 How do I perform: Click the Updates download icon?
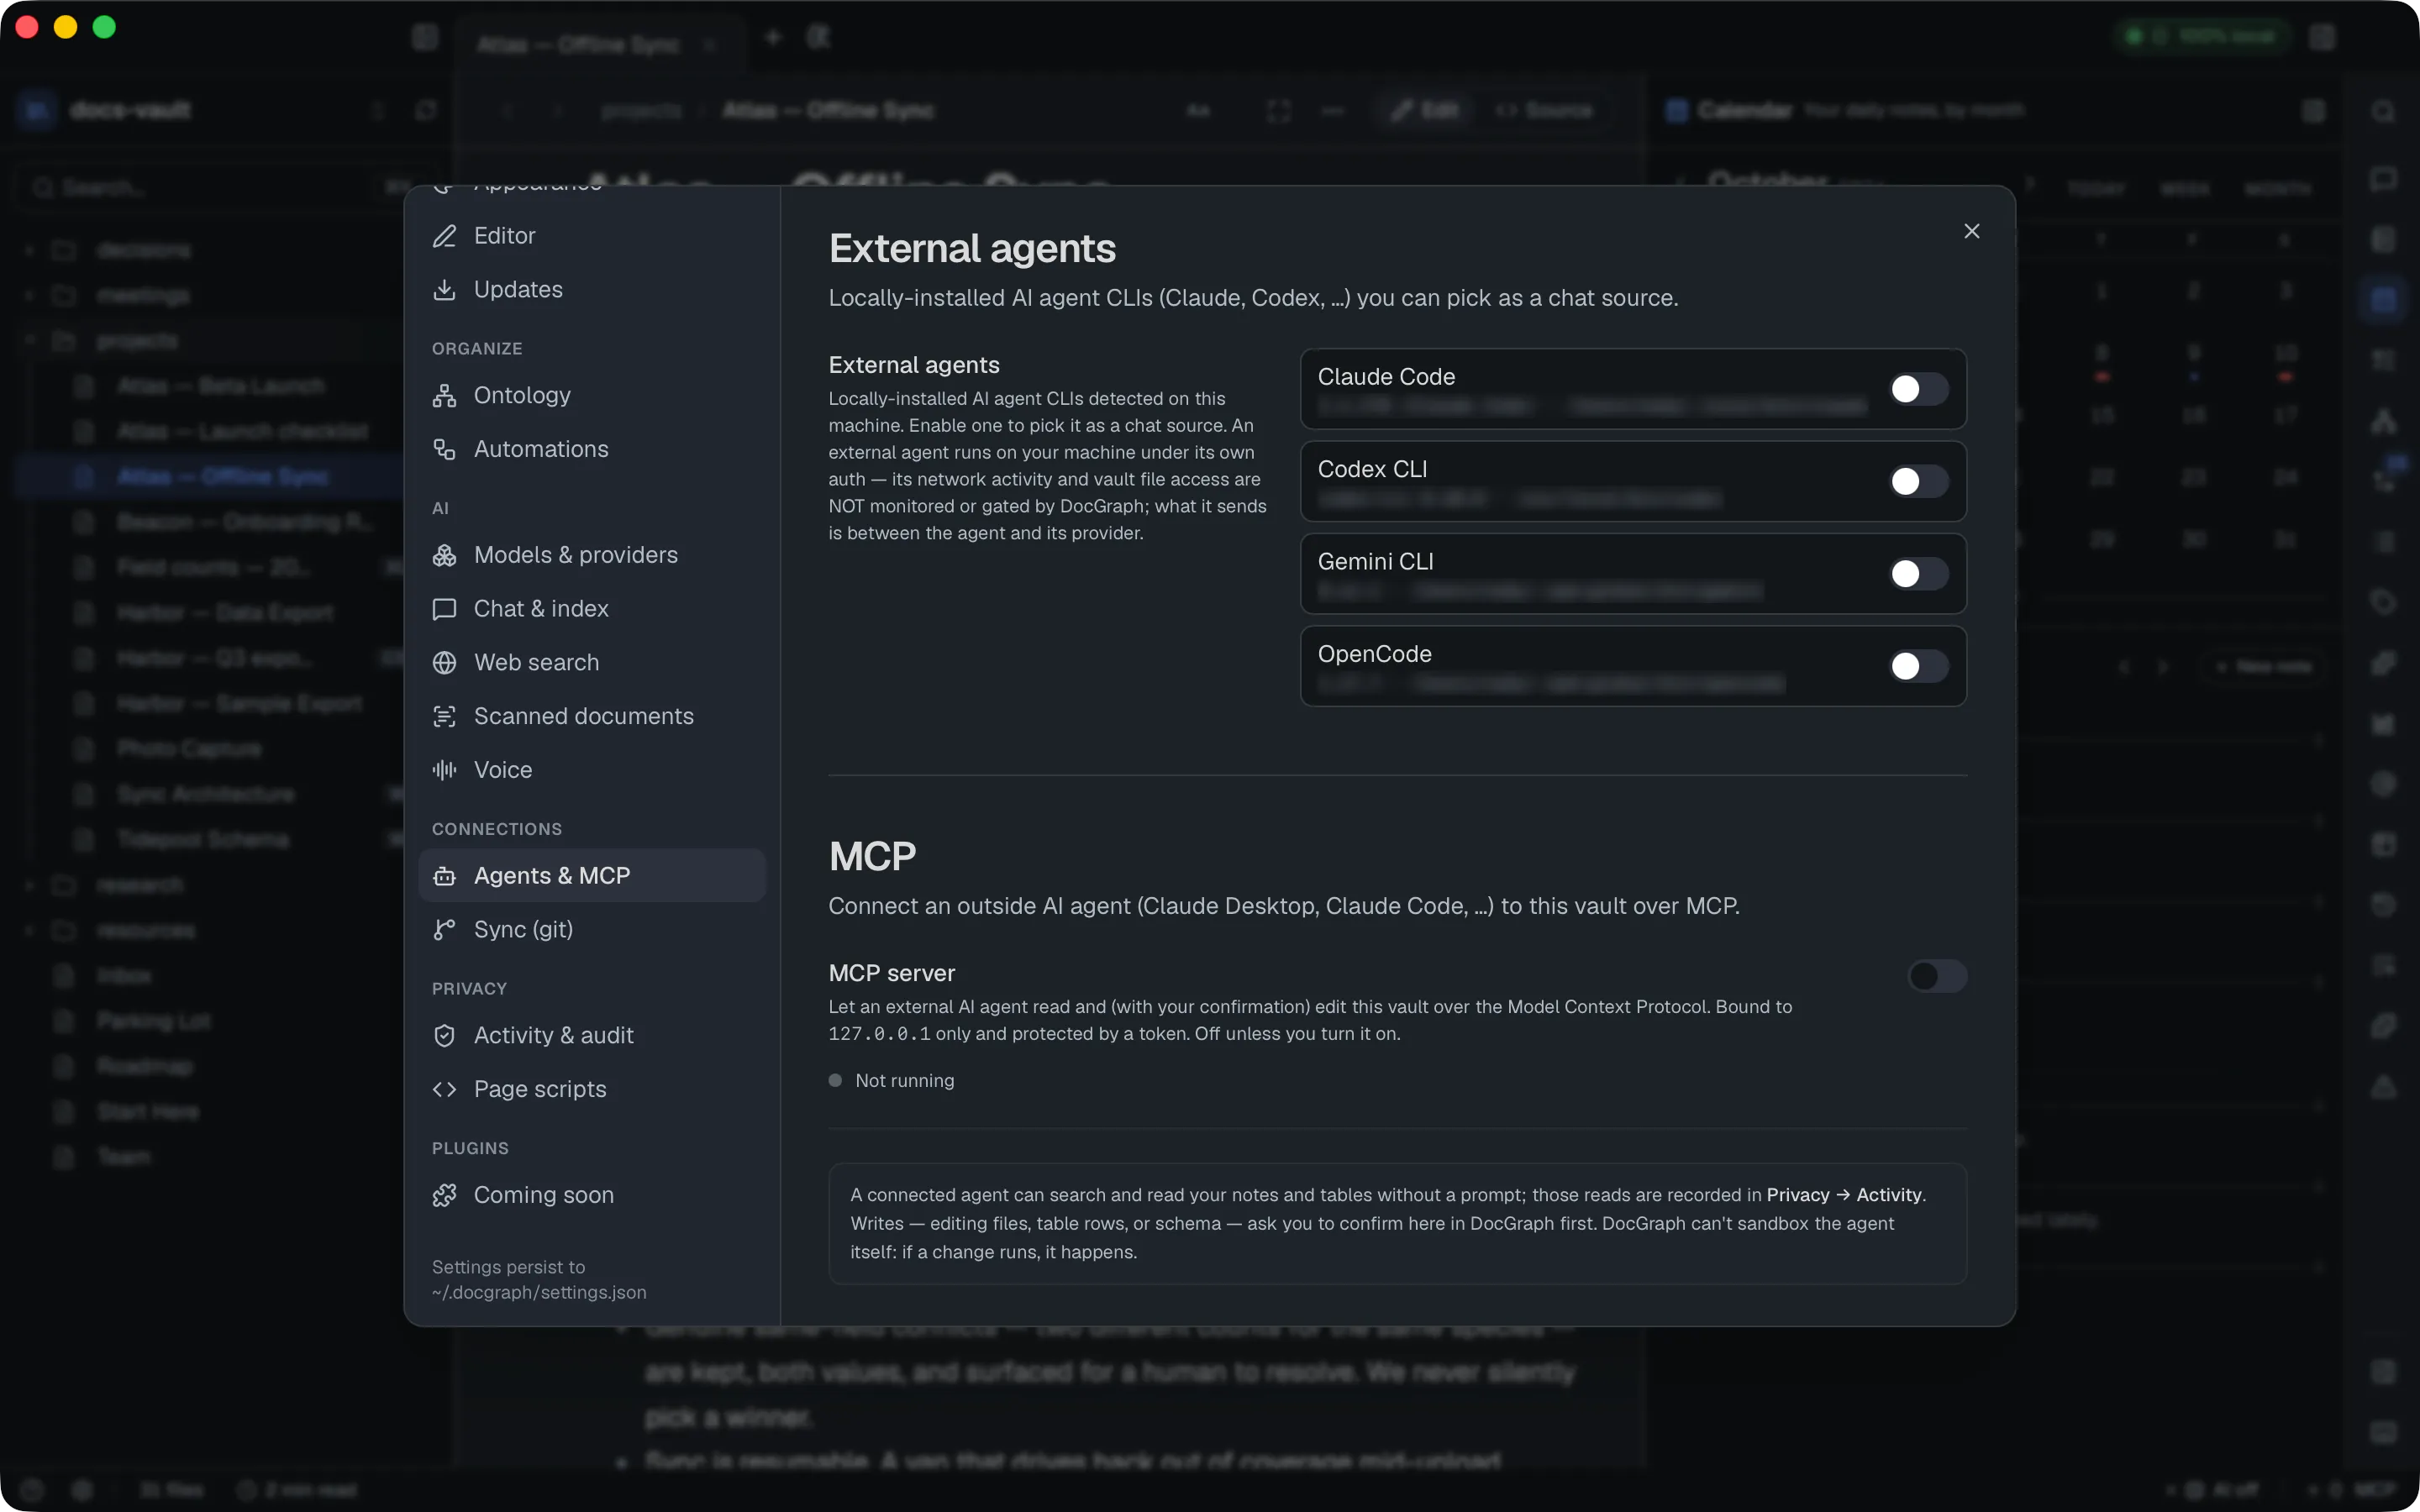[x=444, y=290]
